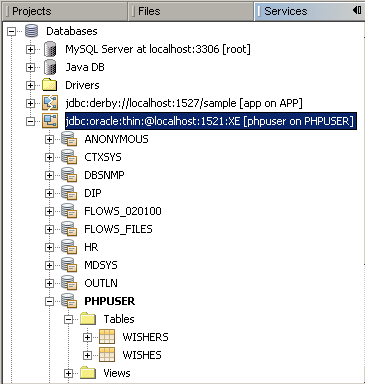Select the FLOWS_FILES schema name

tap(118, 229)
